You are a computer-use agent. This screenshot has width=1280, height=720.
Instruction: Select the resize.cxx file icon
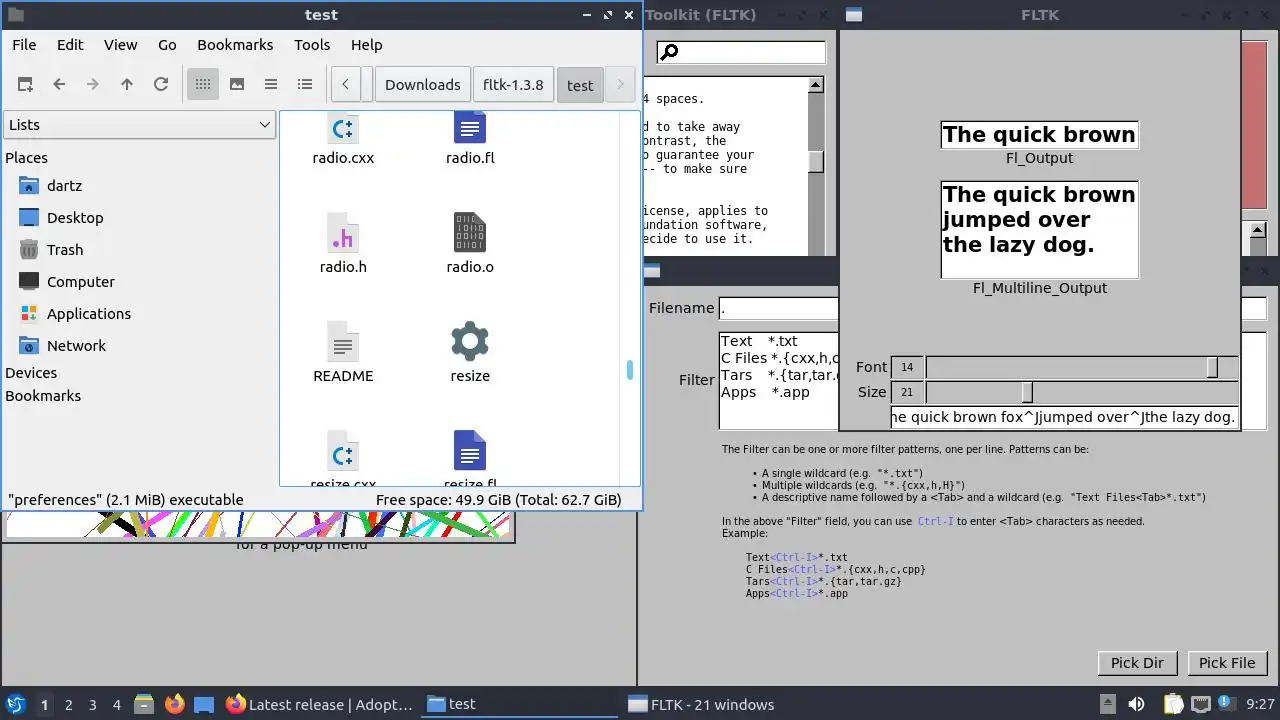343,451
